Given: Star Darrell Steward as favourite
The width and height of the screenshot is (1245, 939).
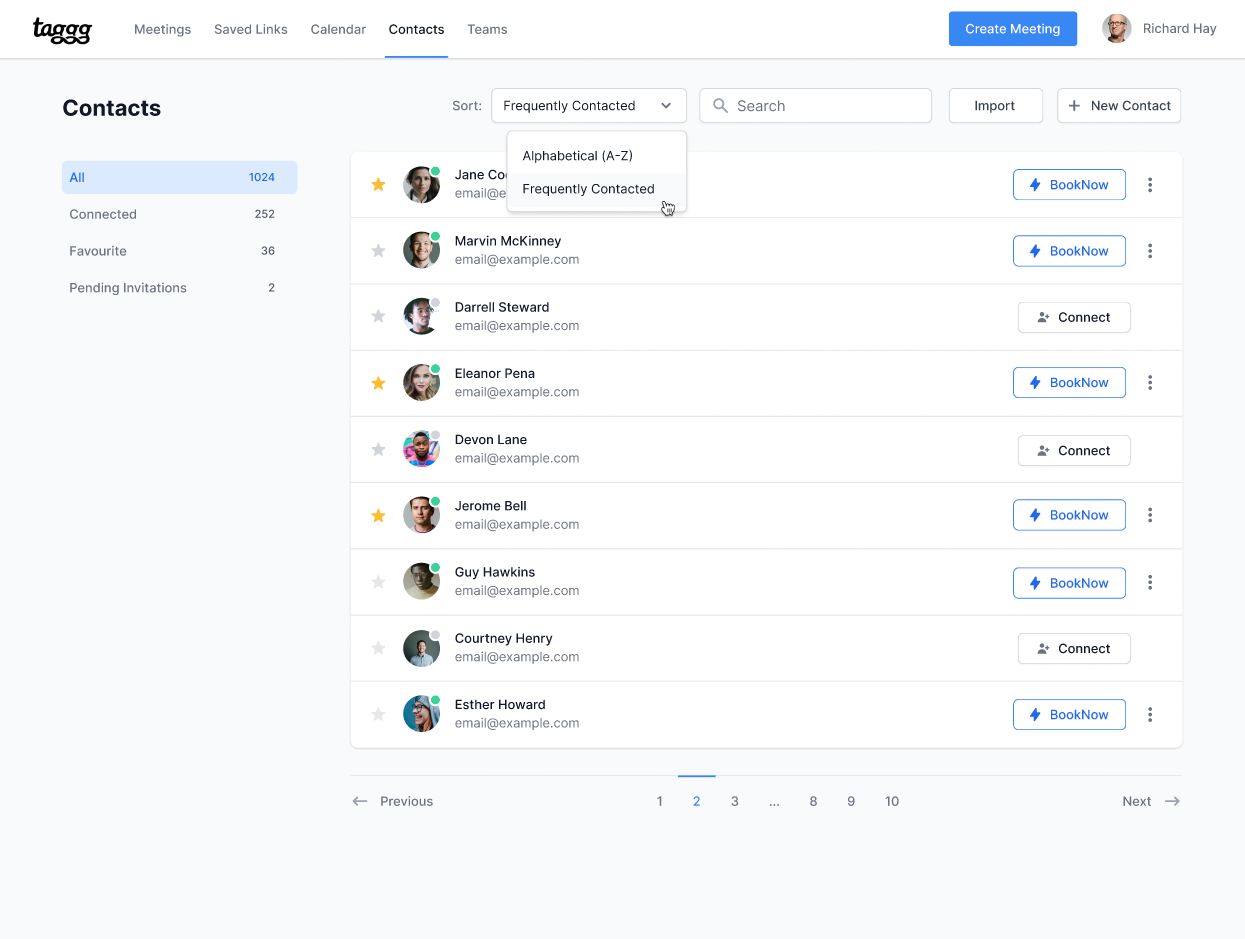Looking at the screenshot, I should pos(378,317).
